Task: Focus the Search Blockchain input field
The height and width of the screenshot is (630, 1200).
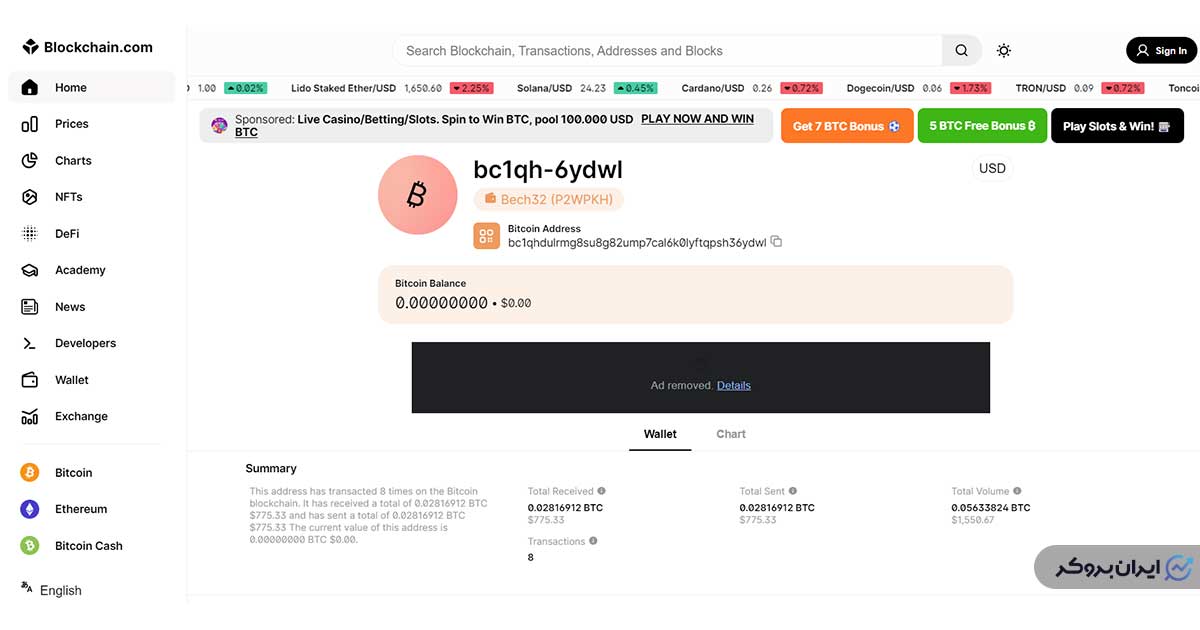Action: pyautogui.click(x=668, y=51)
